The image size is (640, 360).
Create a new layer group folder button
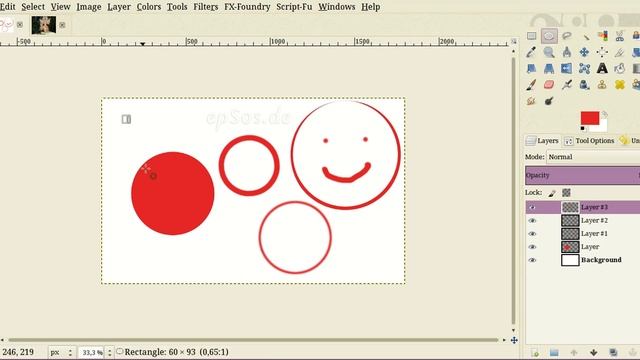click(554, 352)
